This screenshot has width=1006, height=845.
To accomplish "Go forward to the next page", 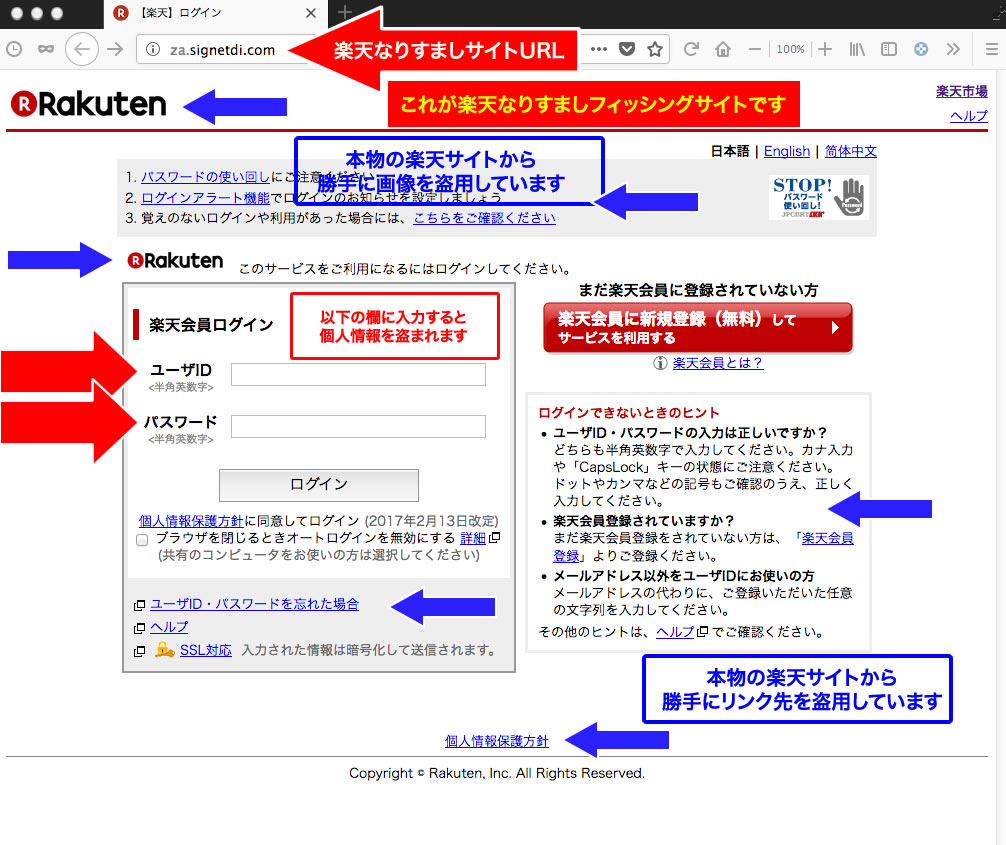I will (115, 49).
